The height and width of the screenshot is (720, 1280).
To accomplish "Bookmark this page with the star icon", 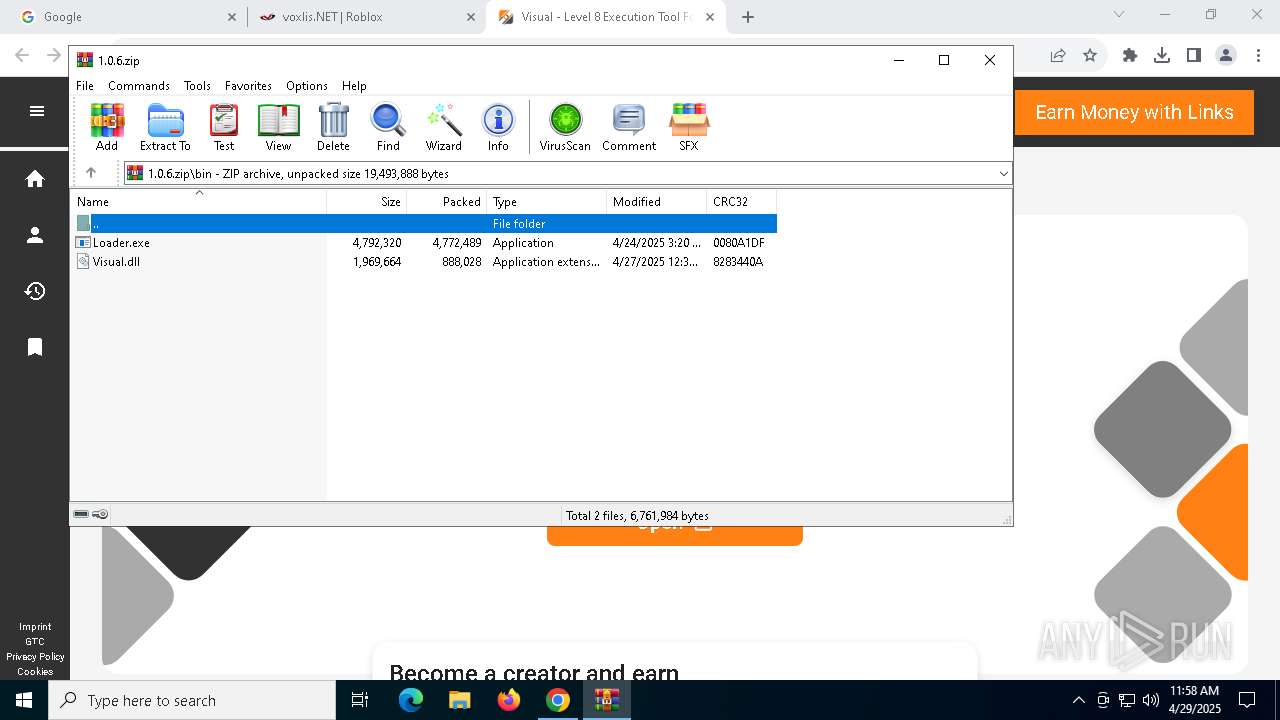I will point(1090,56).
